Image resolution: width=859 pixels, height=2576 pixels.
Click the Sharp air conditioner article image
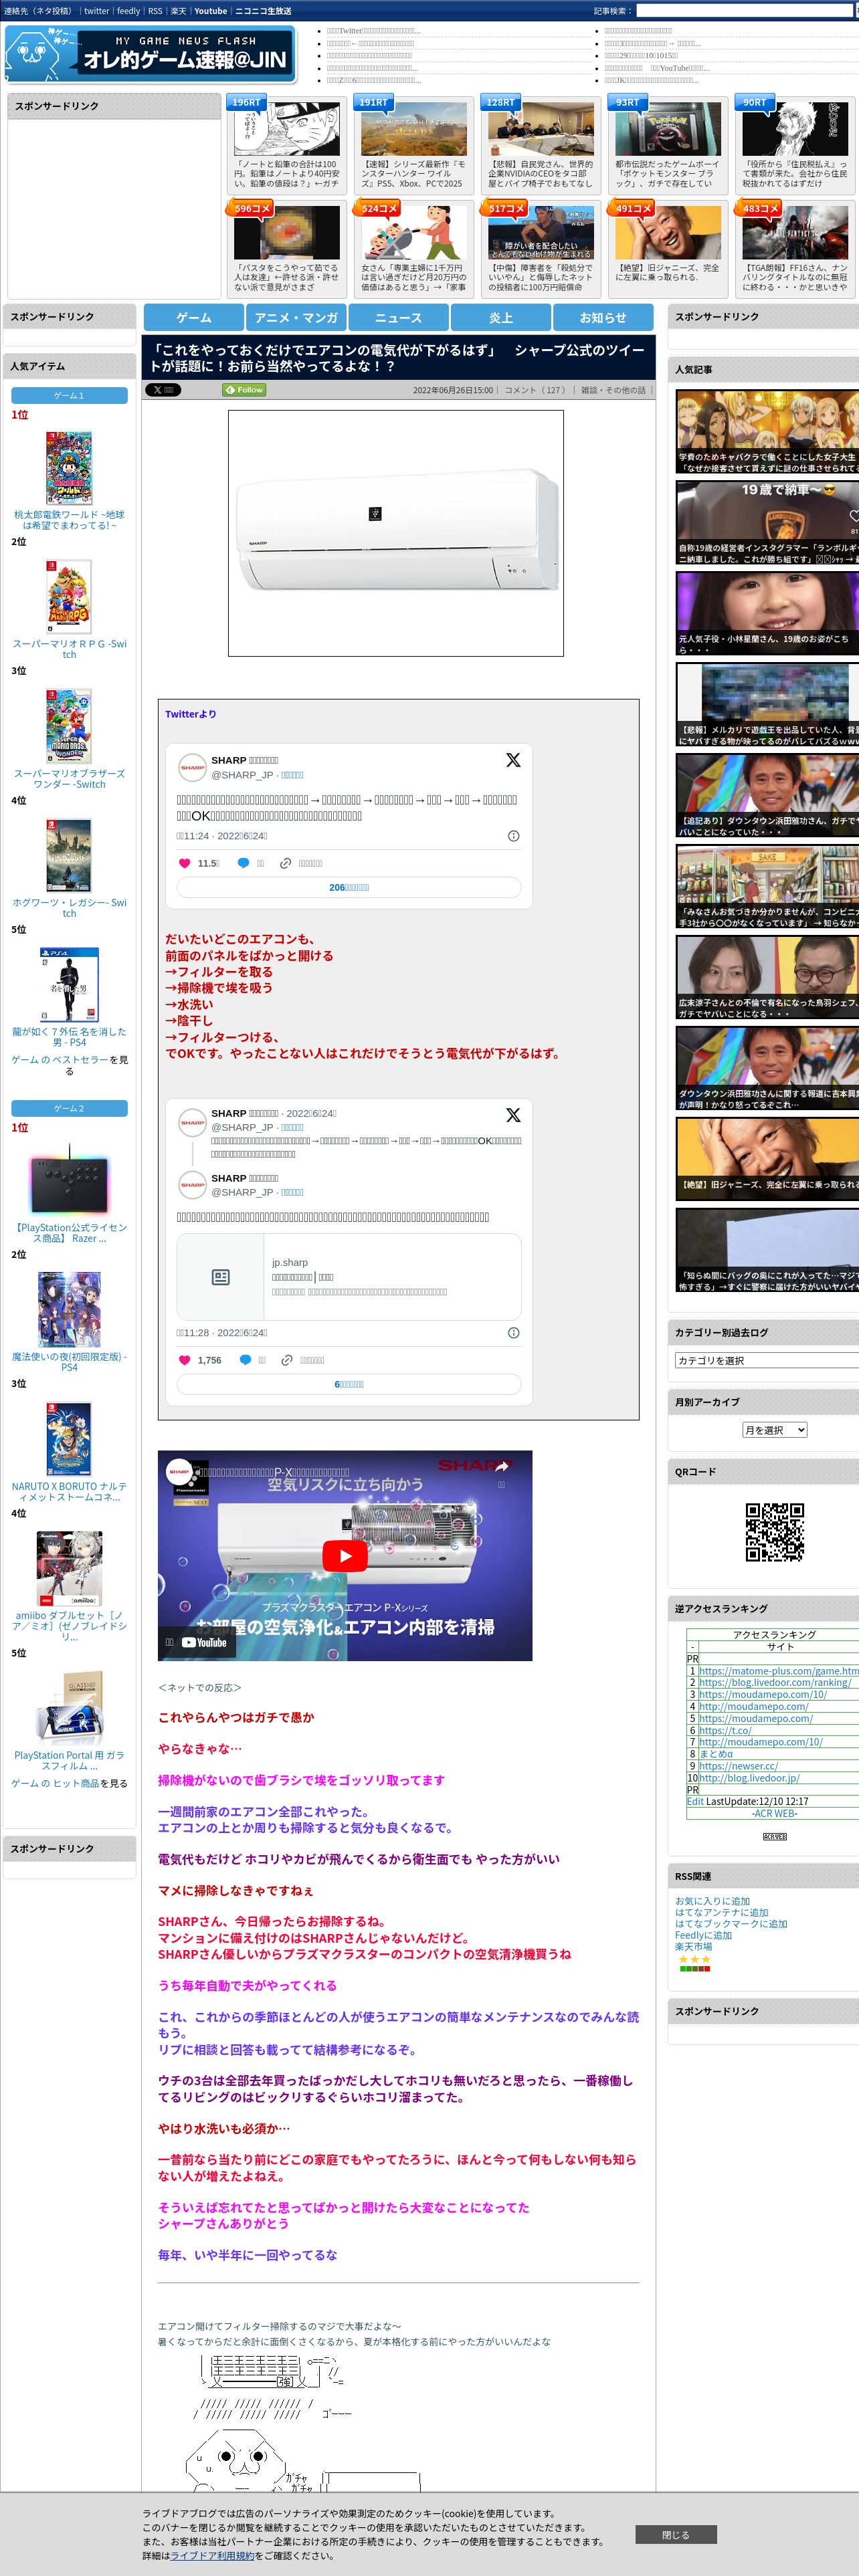(x=396, y=533)
